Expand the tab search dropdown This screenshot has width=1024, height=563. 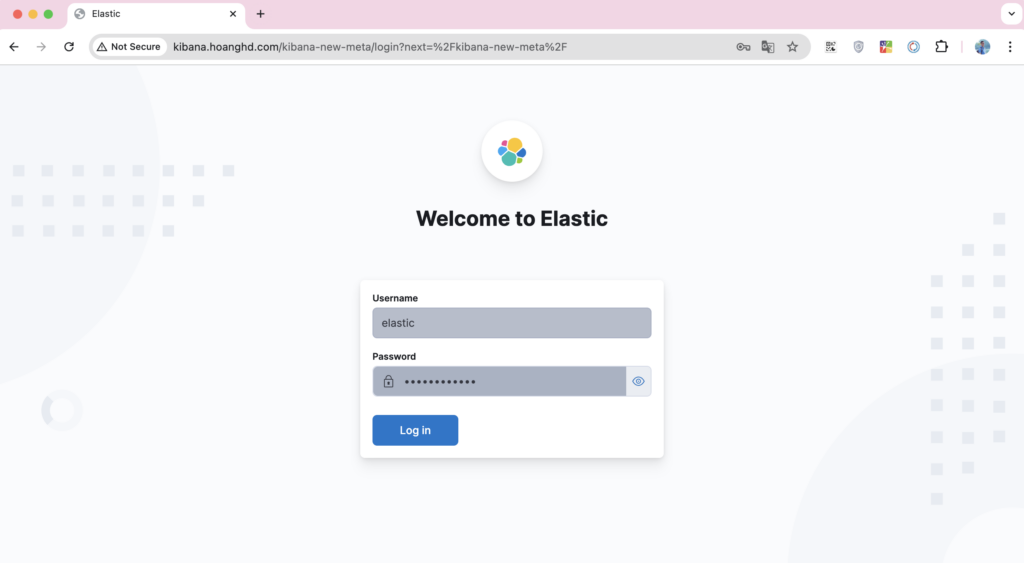(x=1011, y=14)
